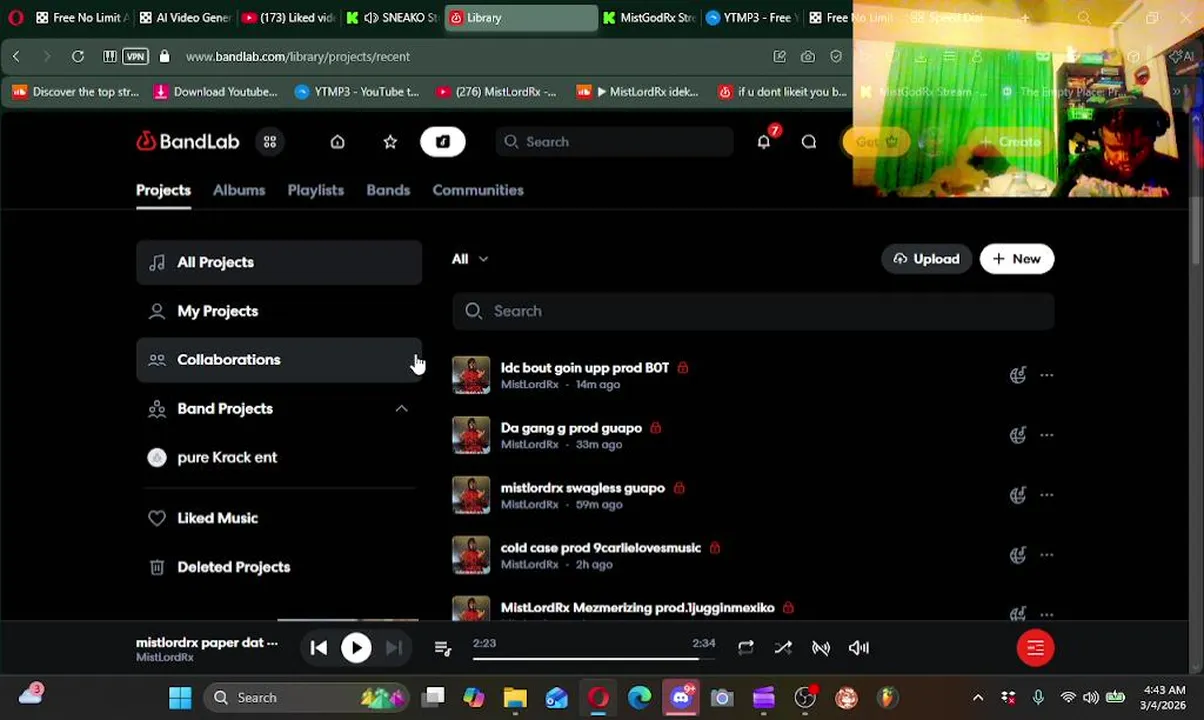This screenshot has height=720, width=1204.
Task: Open Opera snapshot camera icon
Action: [x=808, y=57]
